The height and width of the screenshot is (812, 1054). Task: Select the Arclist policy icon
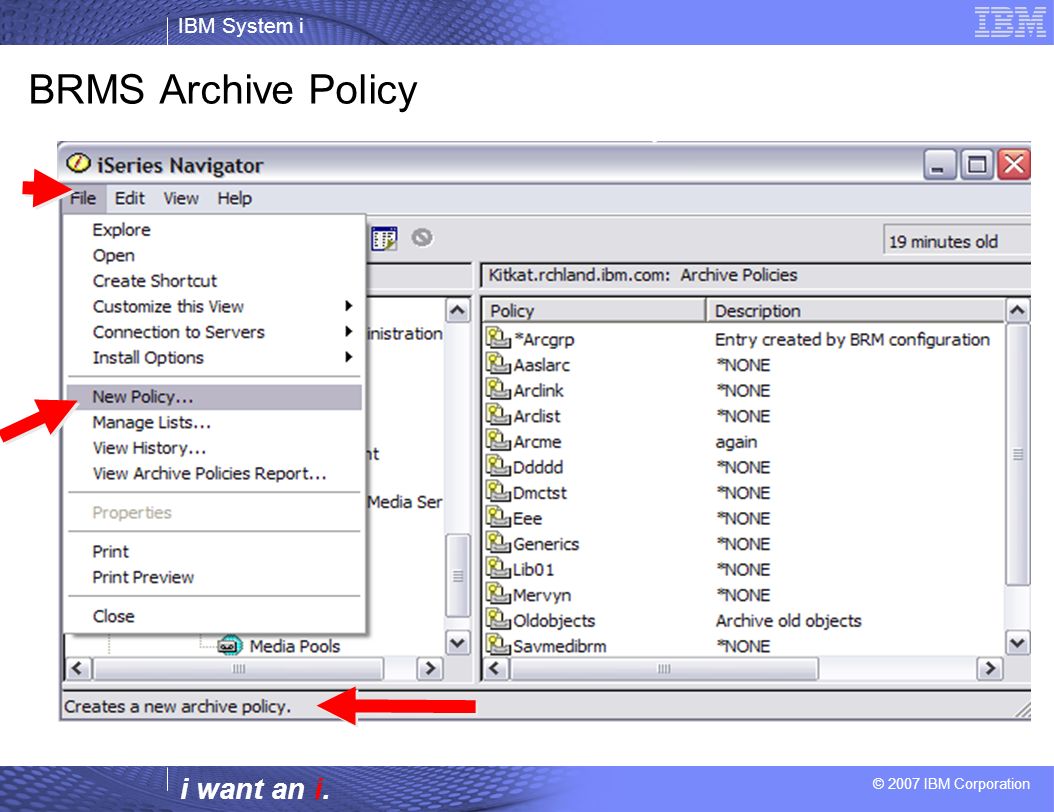498,415
